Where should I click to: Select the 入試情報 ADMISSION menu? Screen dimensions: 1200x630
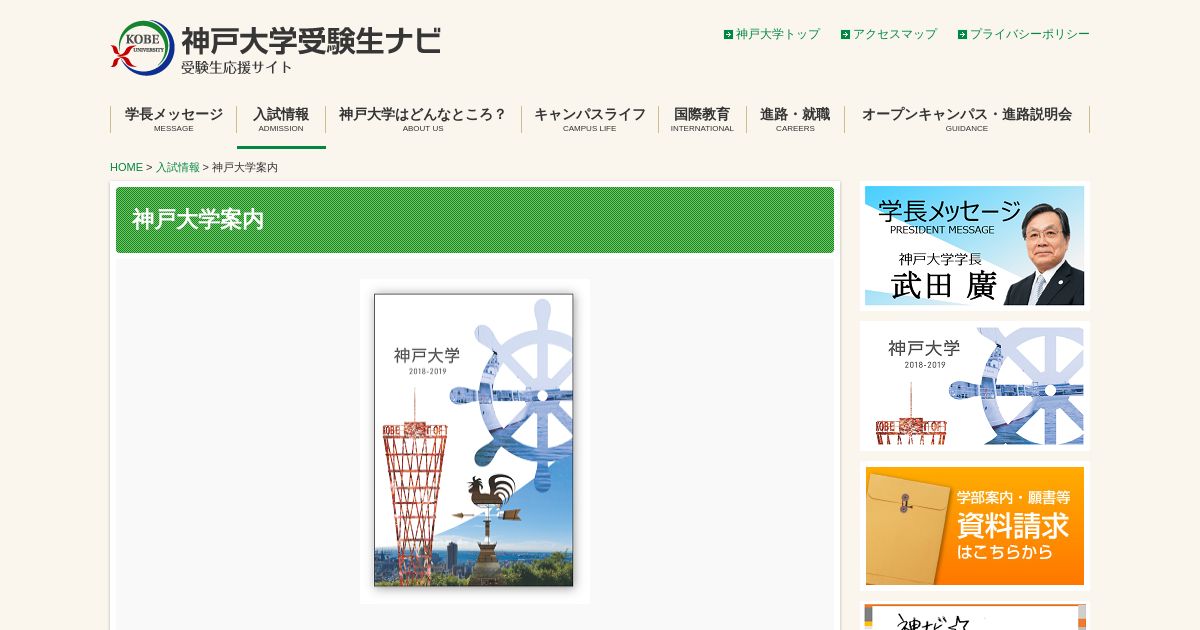coord(281,119)
